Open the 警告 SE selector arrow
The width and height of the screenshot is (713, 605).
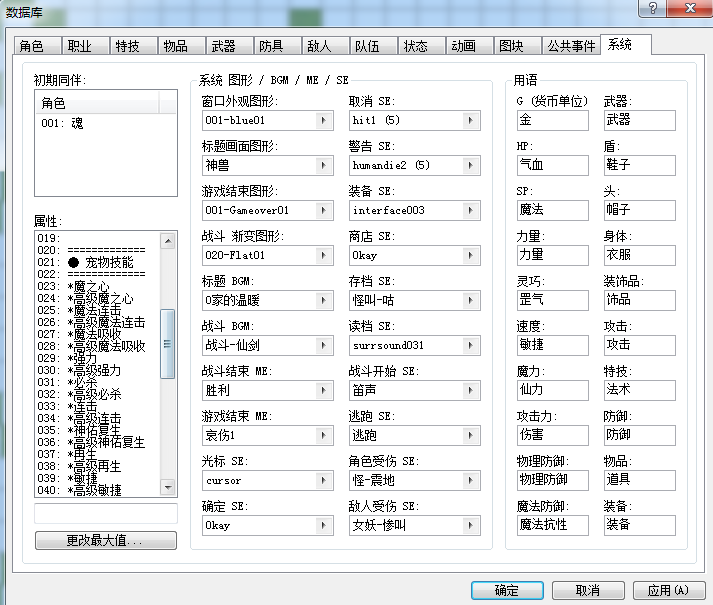click(x=471, y=166)
